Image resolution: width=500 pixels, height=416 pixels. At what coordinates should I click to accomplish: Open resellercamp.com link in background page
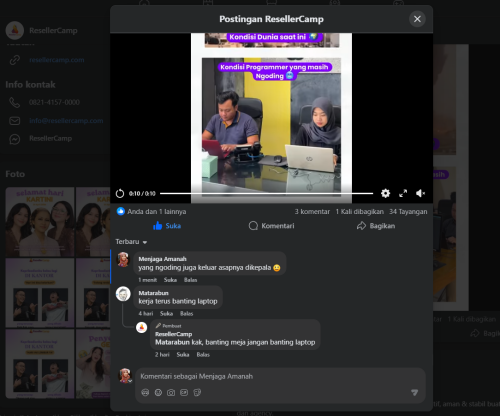click(x=57, y=60)
